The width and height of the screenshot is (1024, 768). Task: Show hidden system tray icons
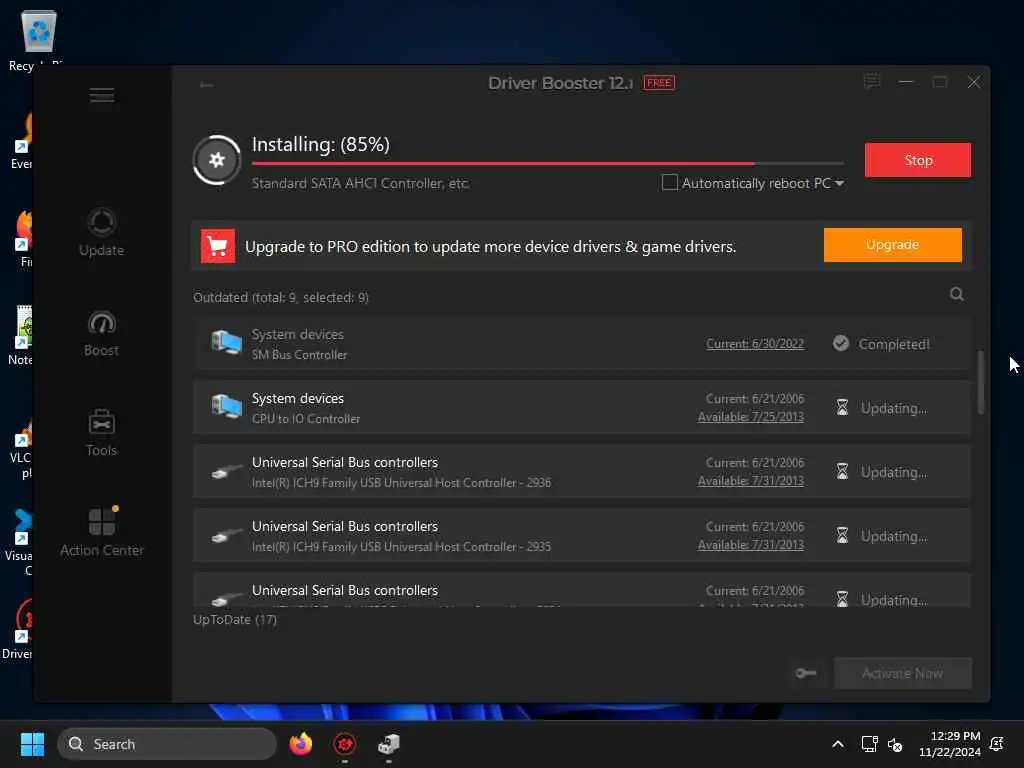838,744
